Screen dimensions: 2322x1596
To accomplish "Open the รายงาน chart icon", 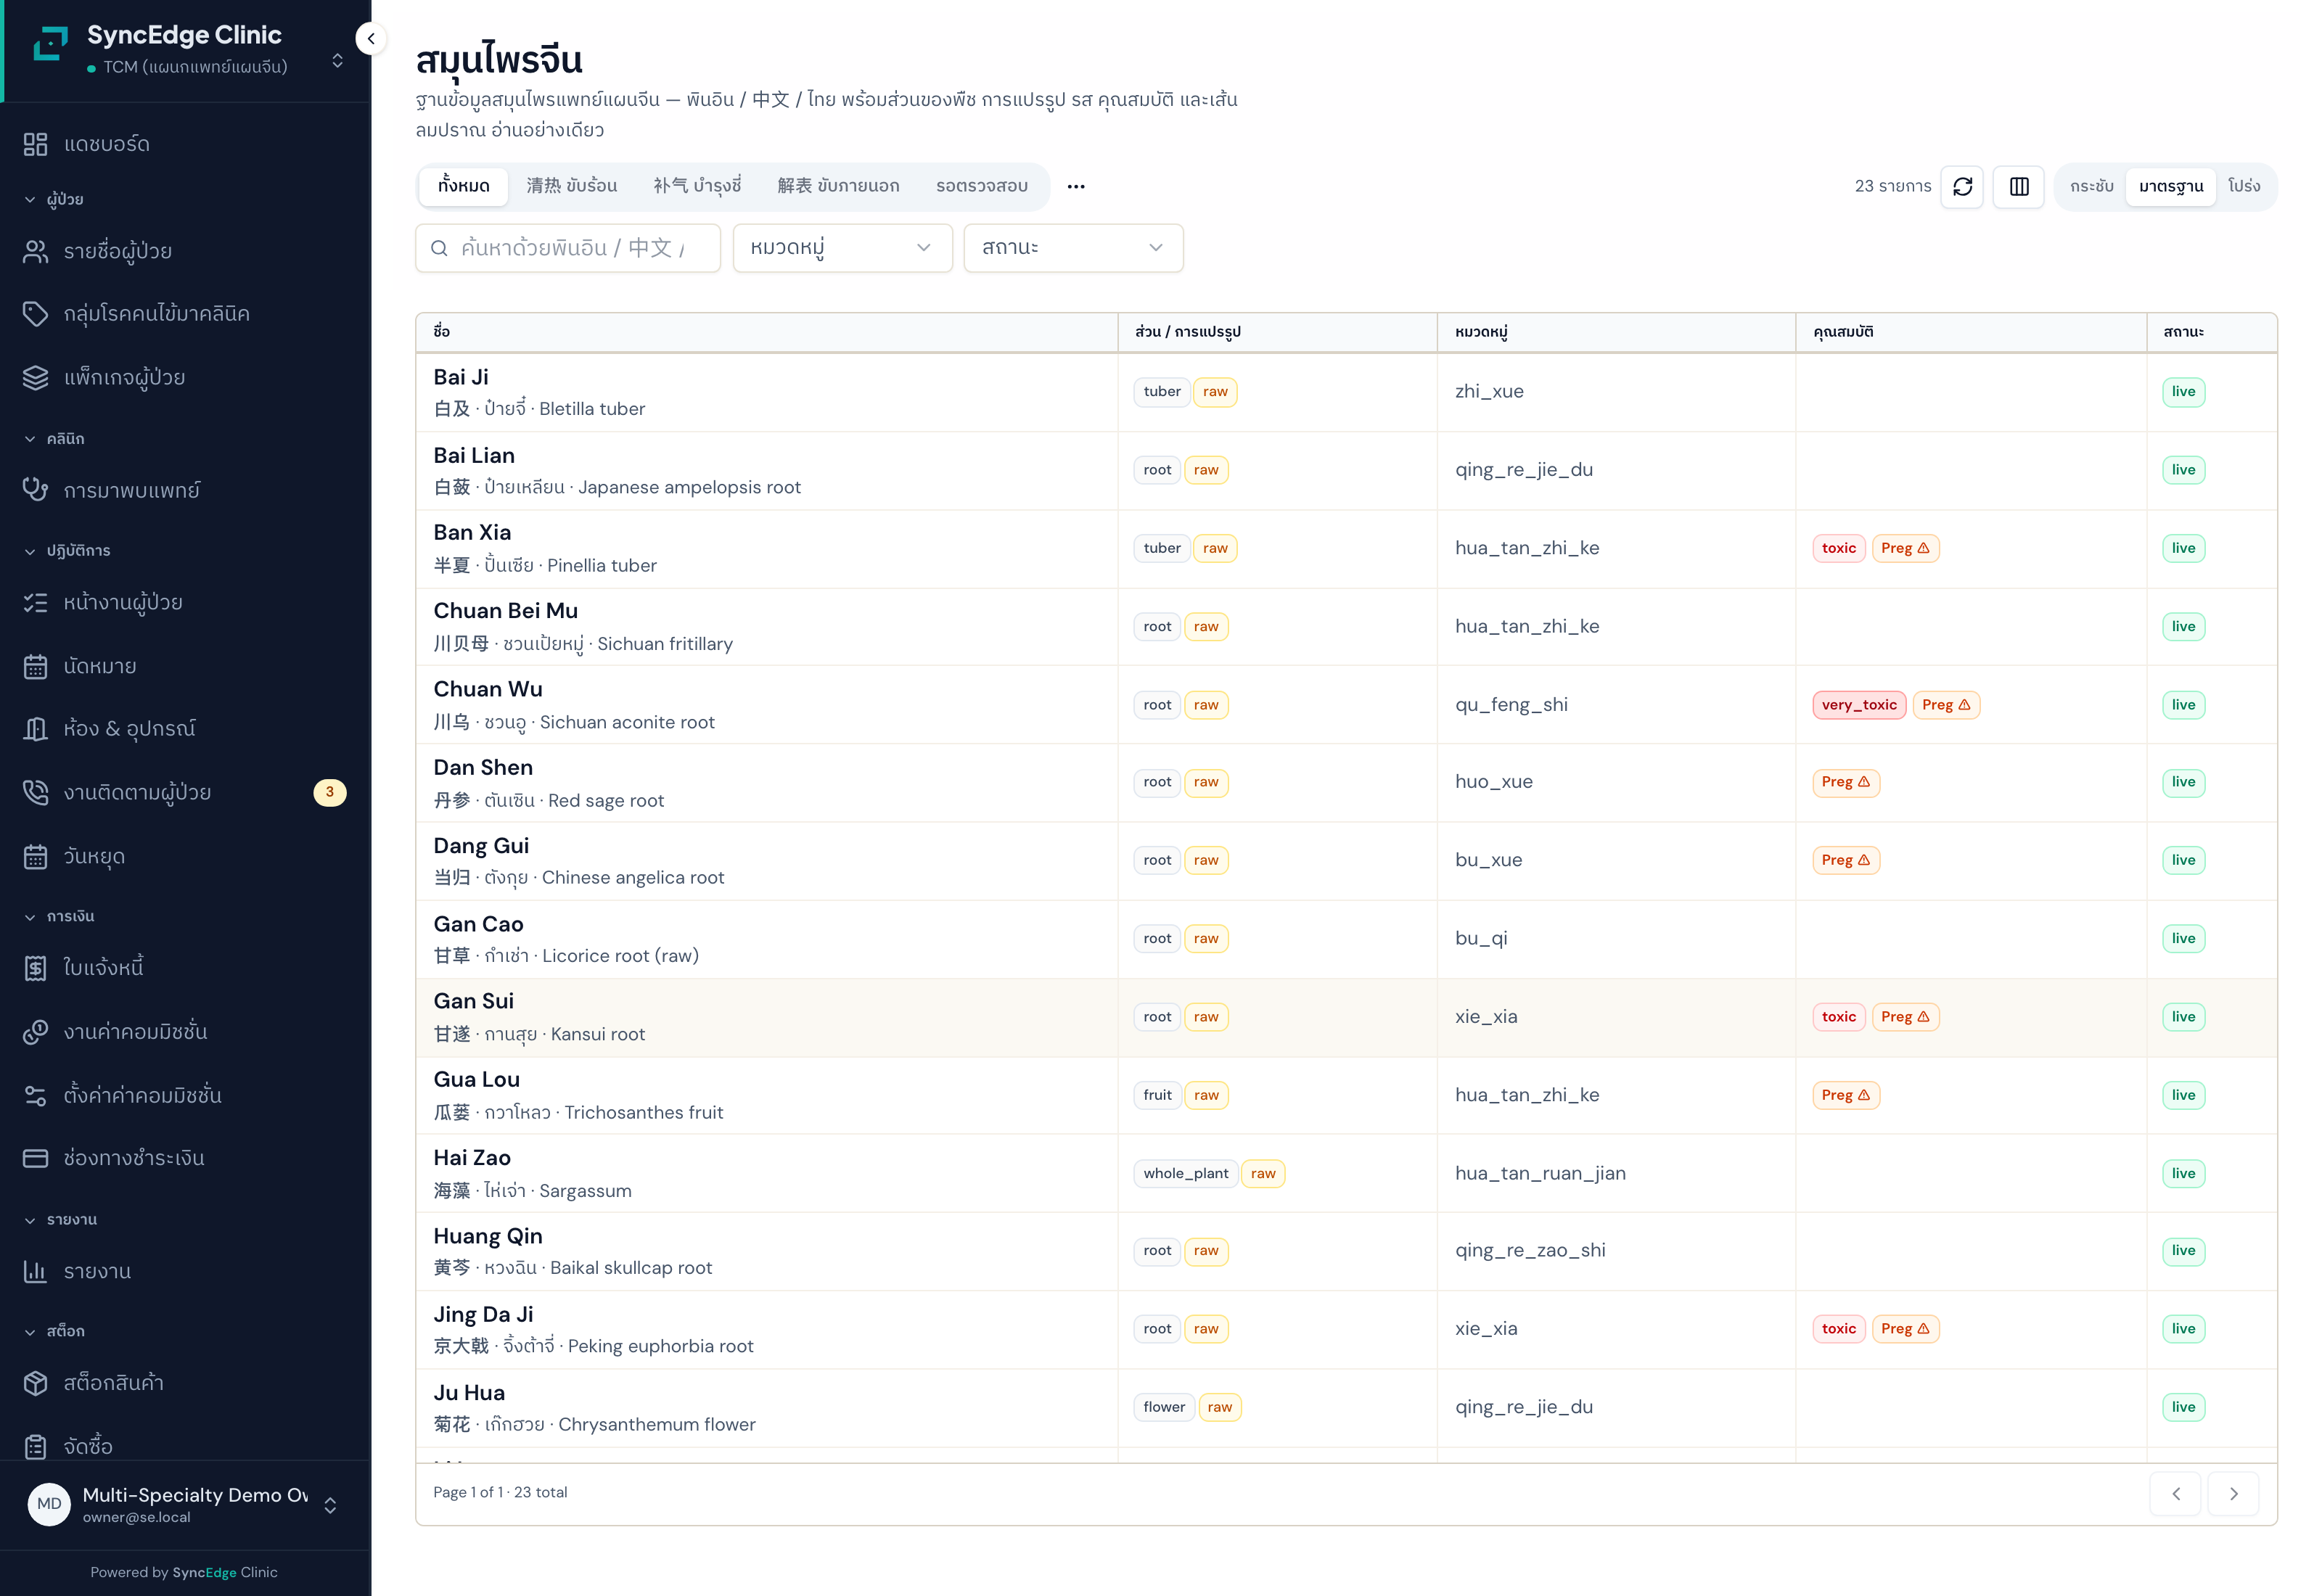I will [36, 1271].
